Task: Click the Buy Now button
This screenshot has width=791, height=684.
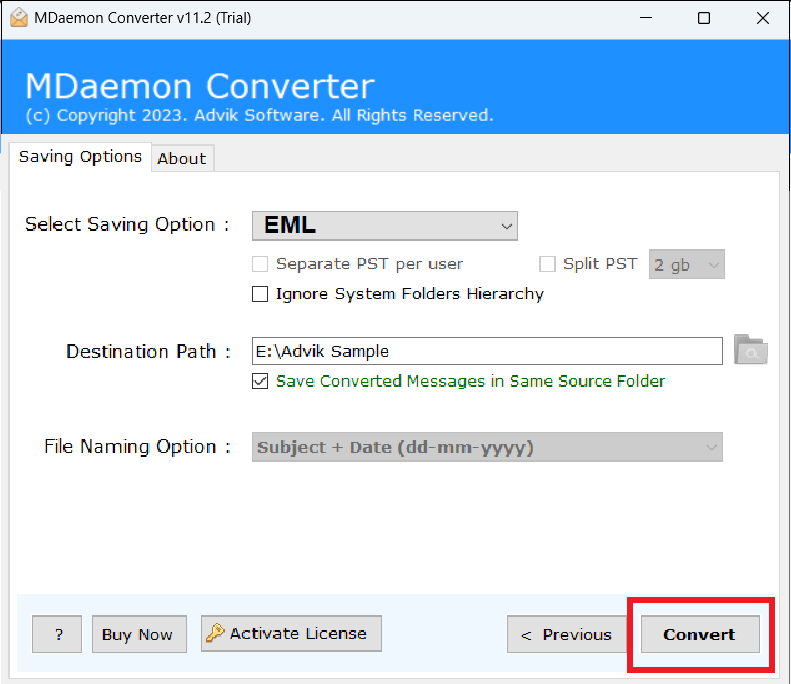Action: click(139, 634)
